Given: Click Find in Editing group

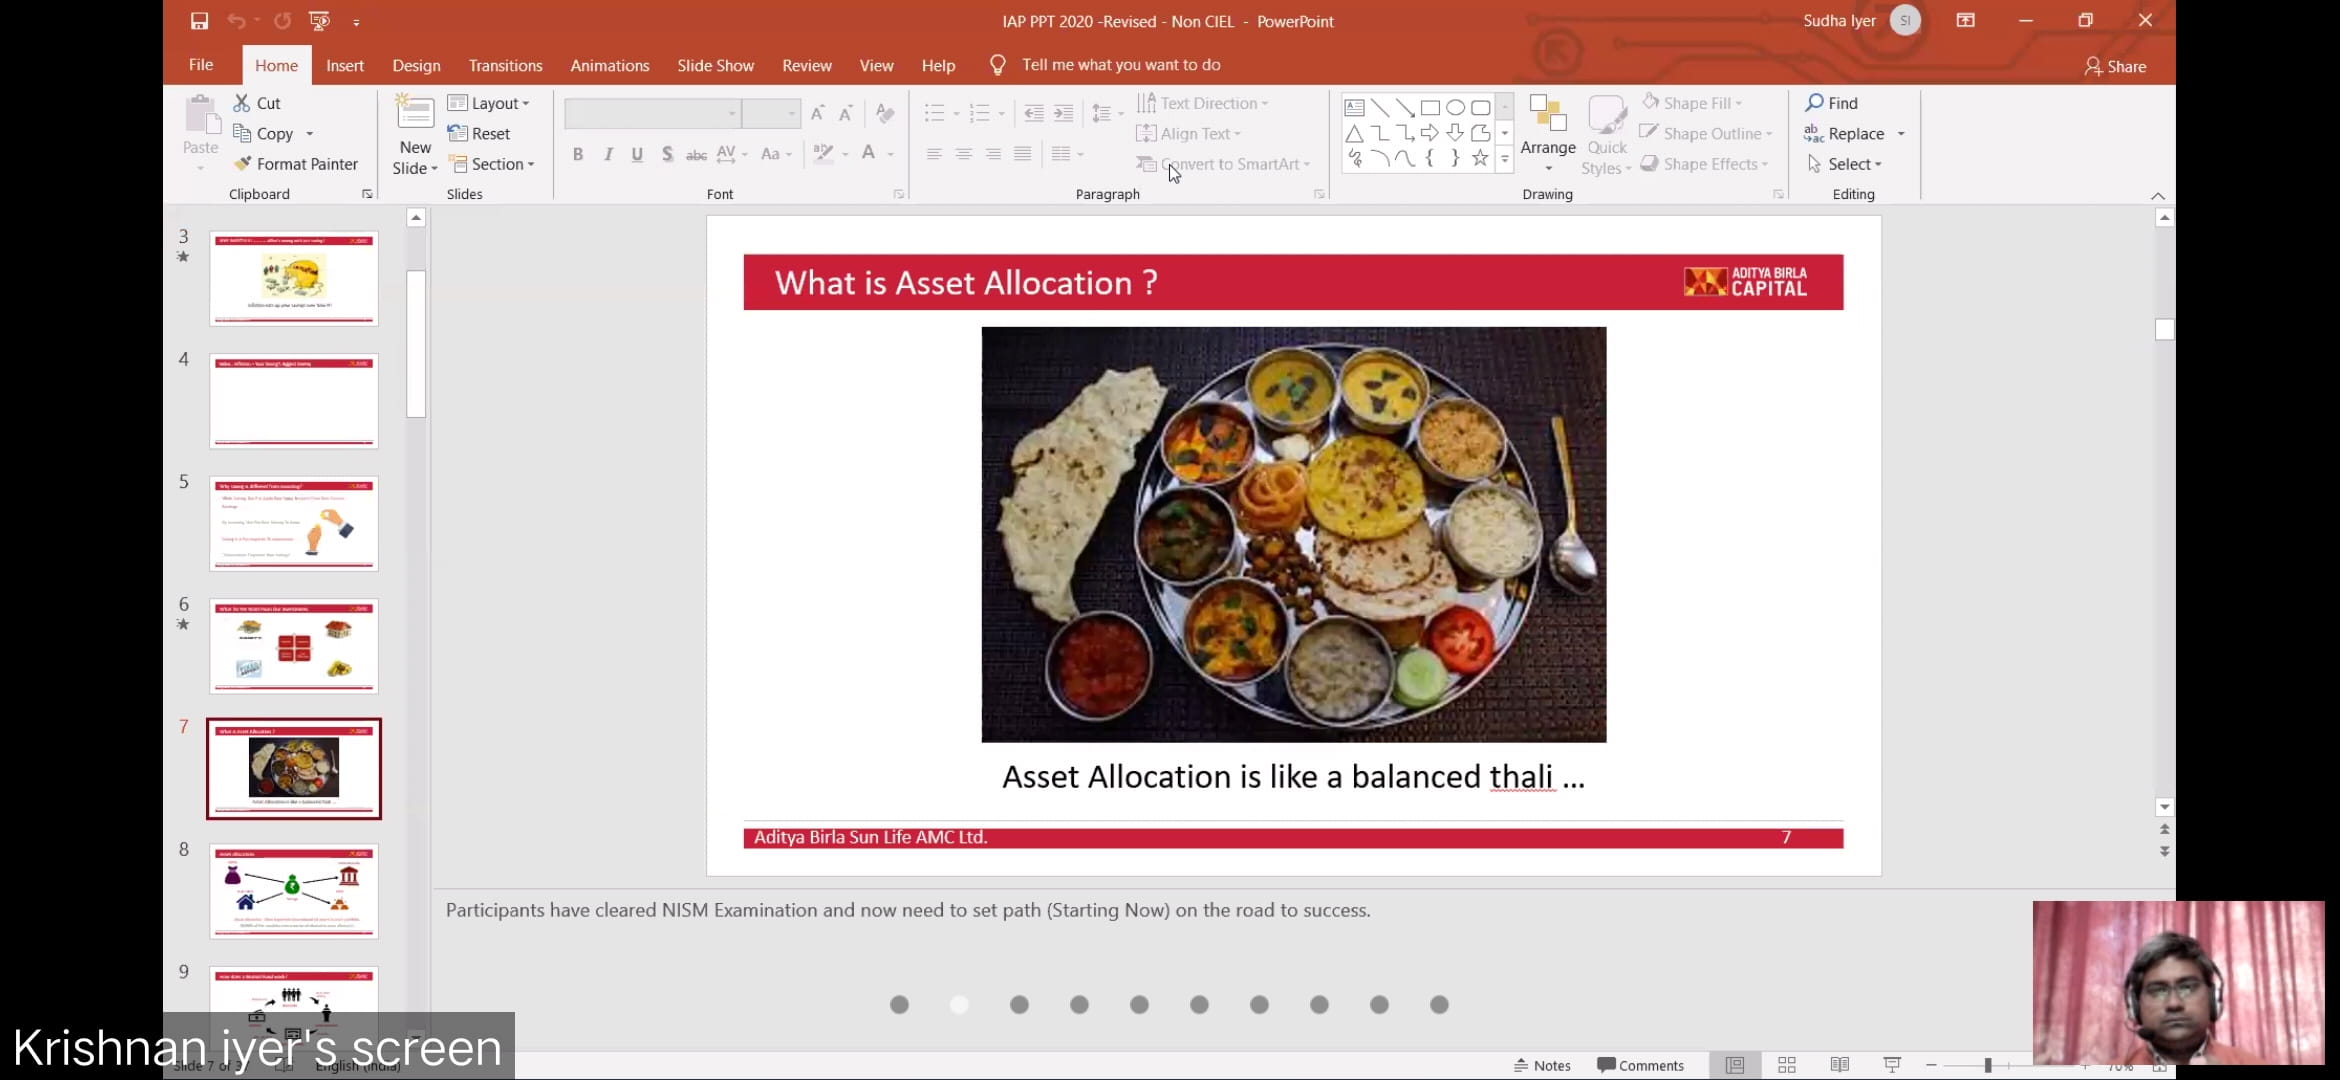Looking at the screenshot, I should tap(1832, 103).
